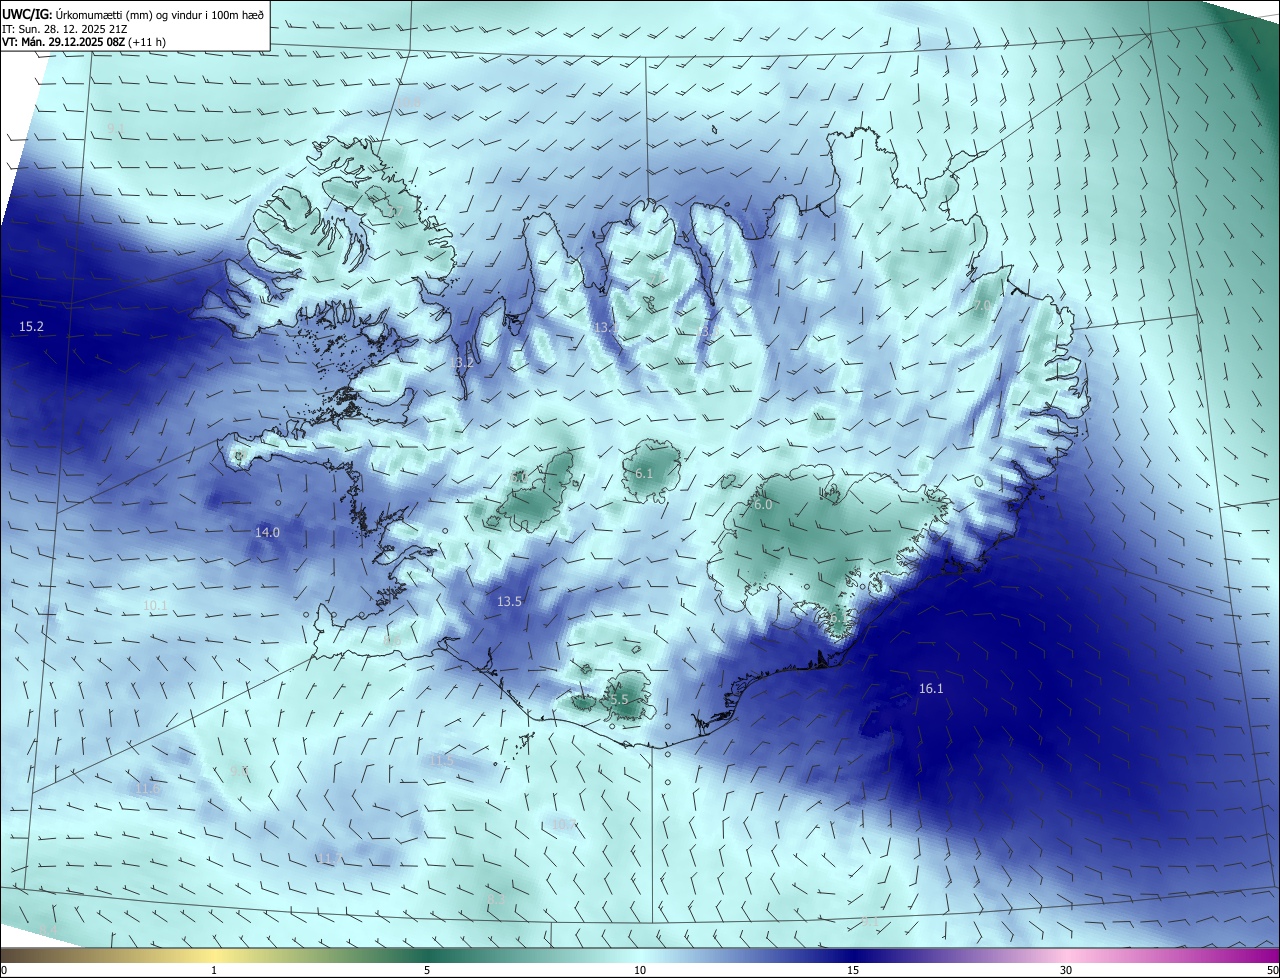
Task: Click the 5.5 label on the southern glacier
Action: (619, 700)
